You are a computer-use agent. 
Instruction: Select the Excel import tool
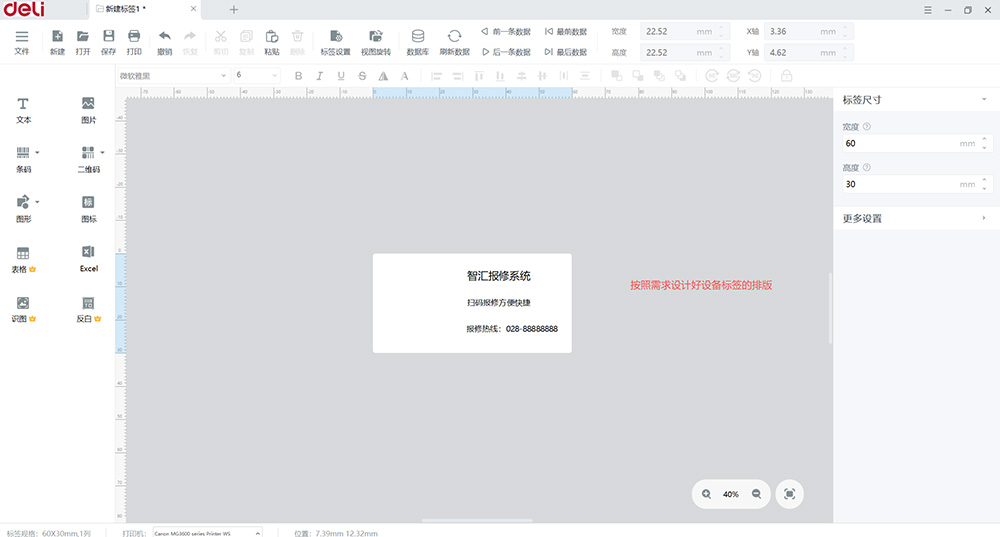89,259
